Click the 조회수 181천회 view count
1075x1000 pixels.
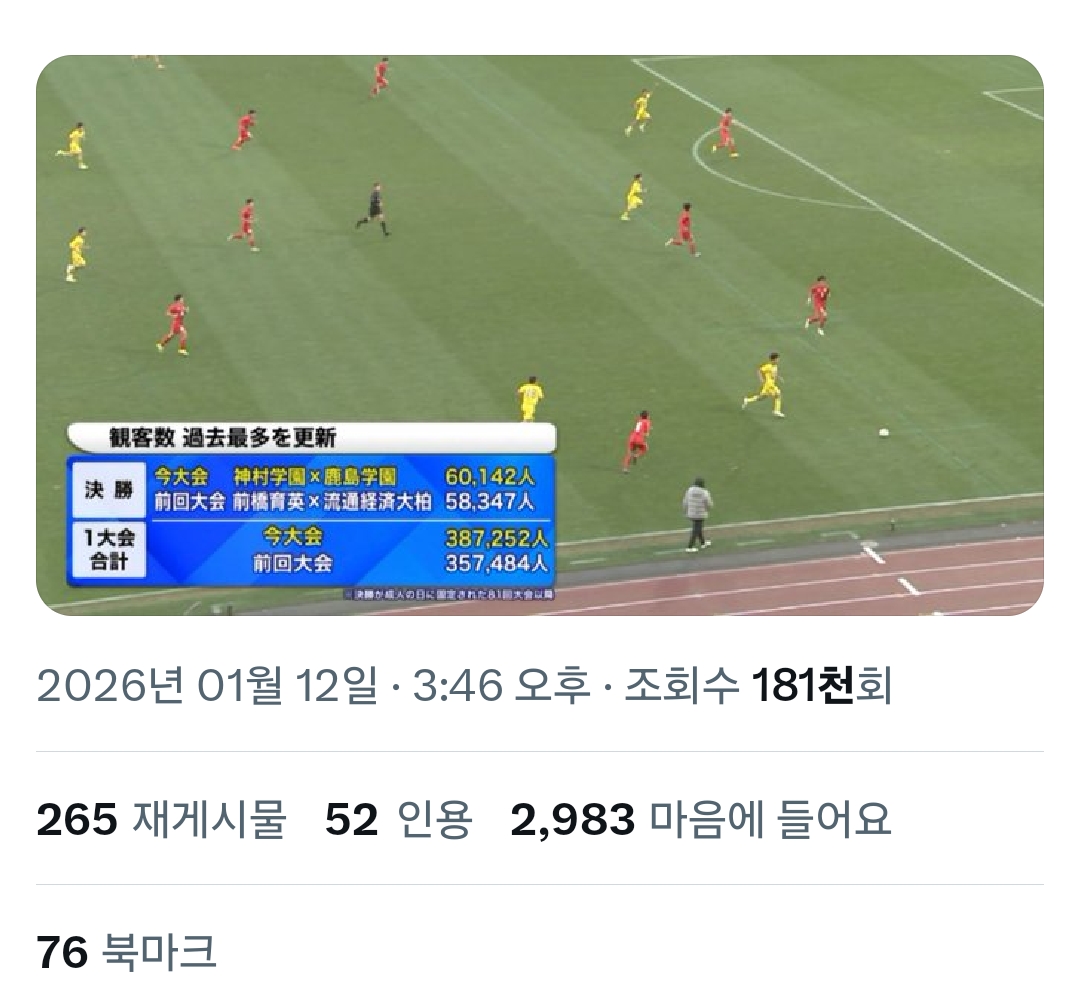[758, 685]
